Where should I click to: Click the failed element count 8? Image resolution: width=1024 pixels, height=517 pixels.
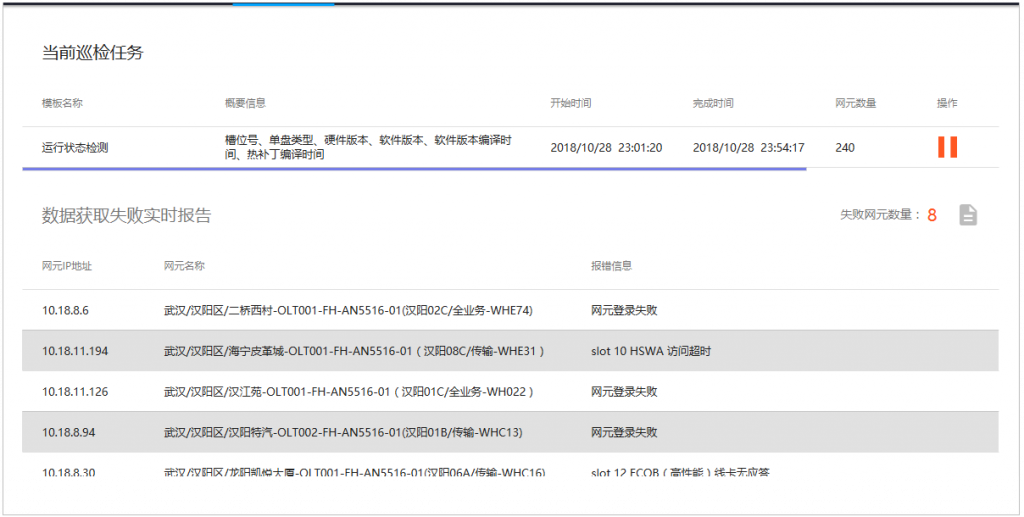[931, 215]
